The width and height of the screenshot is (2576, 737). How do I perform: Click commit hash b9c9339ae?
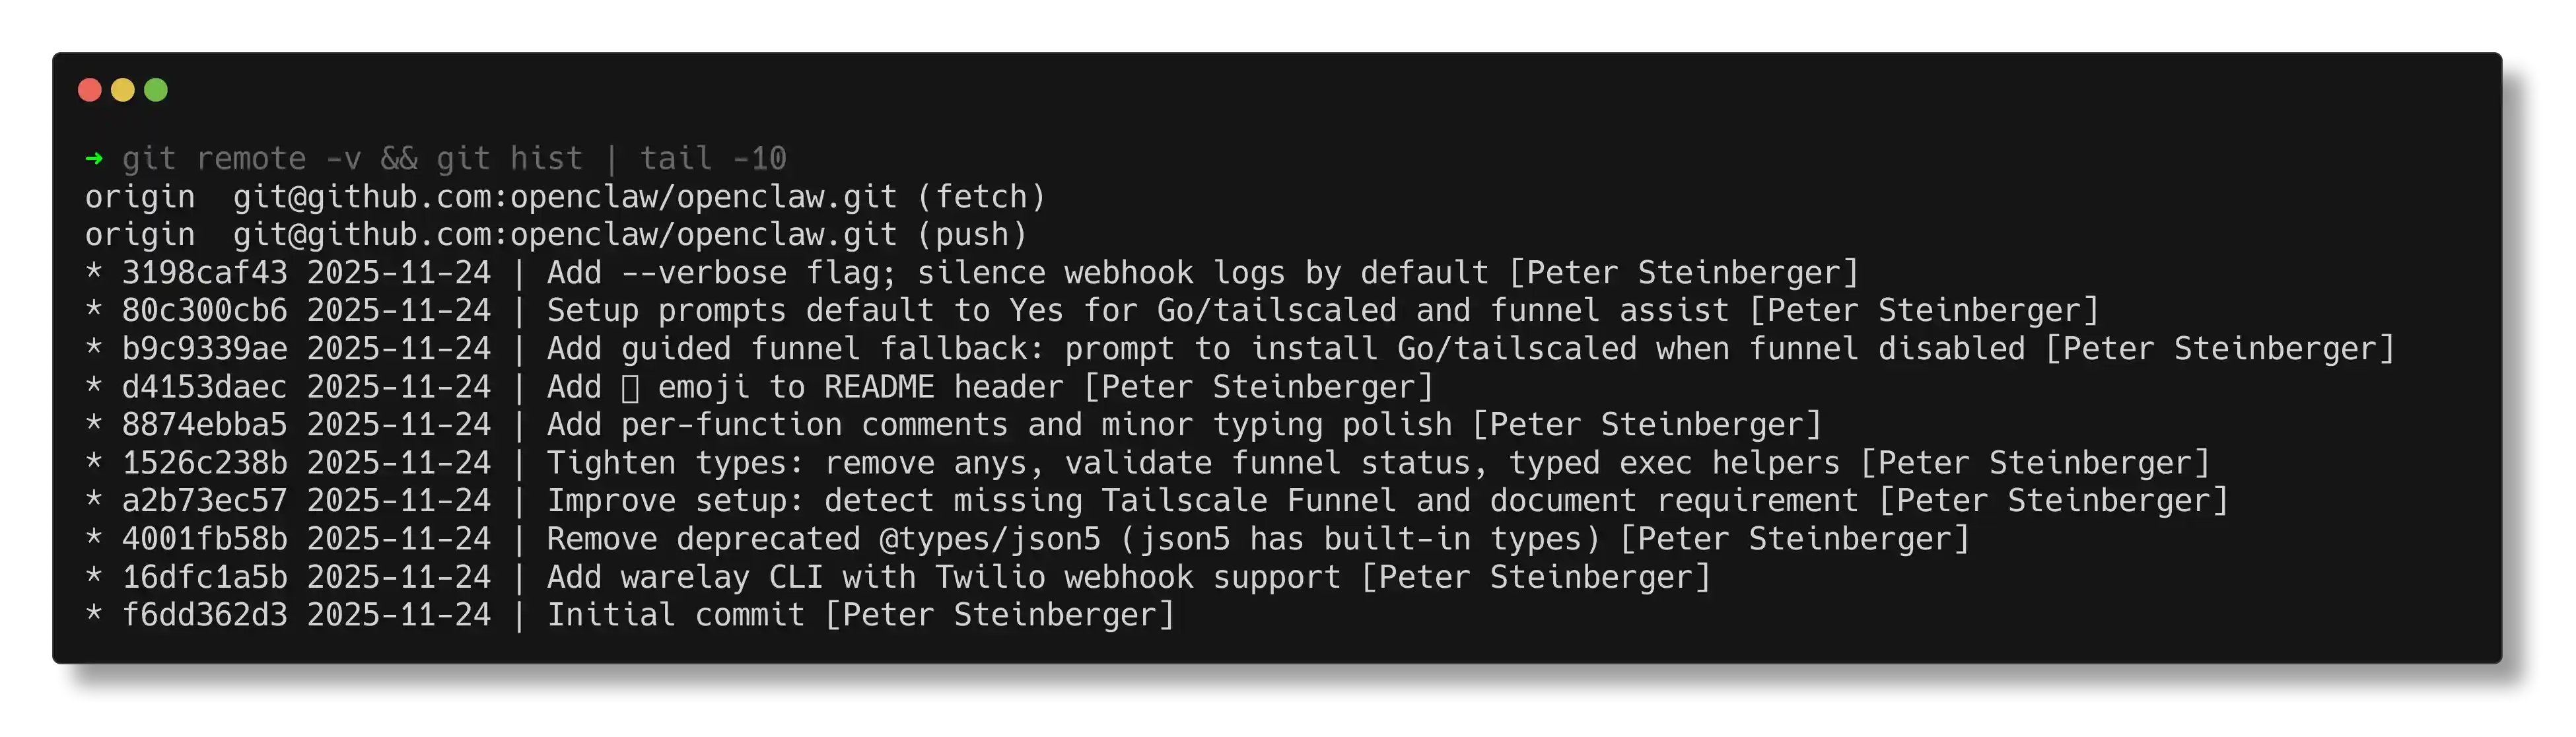[x=204, y=349]
